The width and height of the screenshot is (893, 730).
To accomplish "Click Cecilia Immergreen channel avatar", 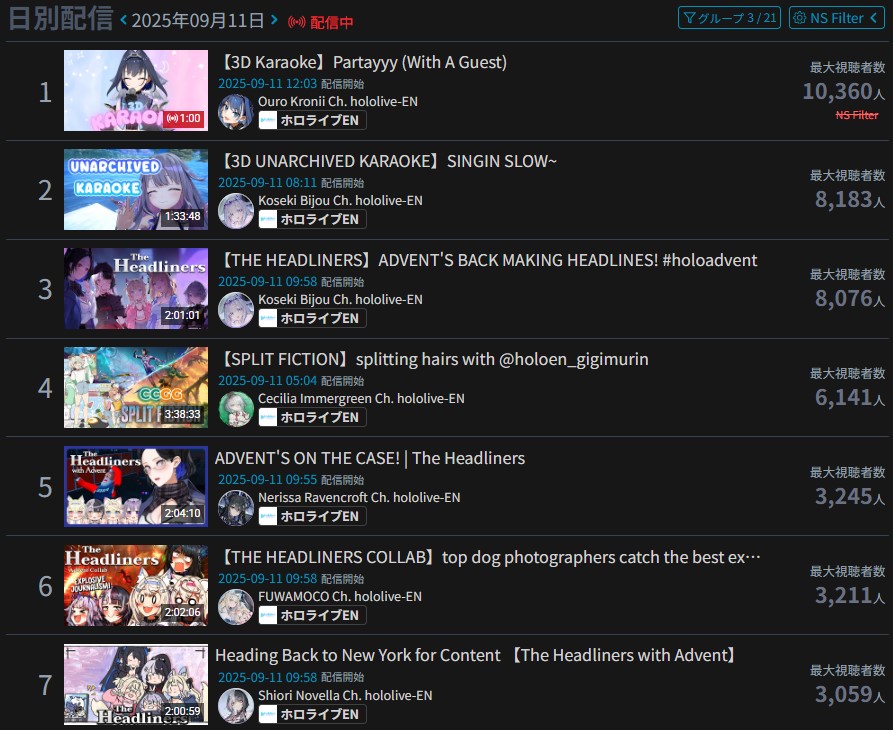I will point(235,409).
